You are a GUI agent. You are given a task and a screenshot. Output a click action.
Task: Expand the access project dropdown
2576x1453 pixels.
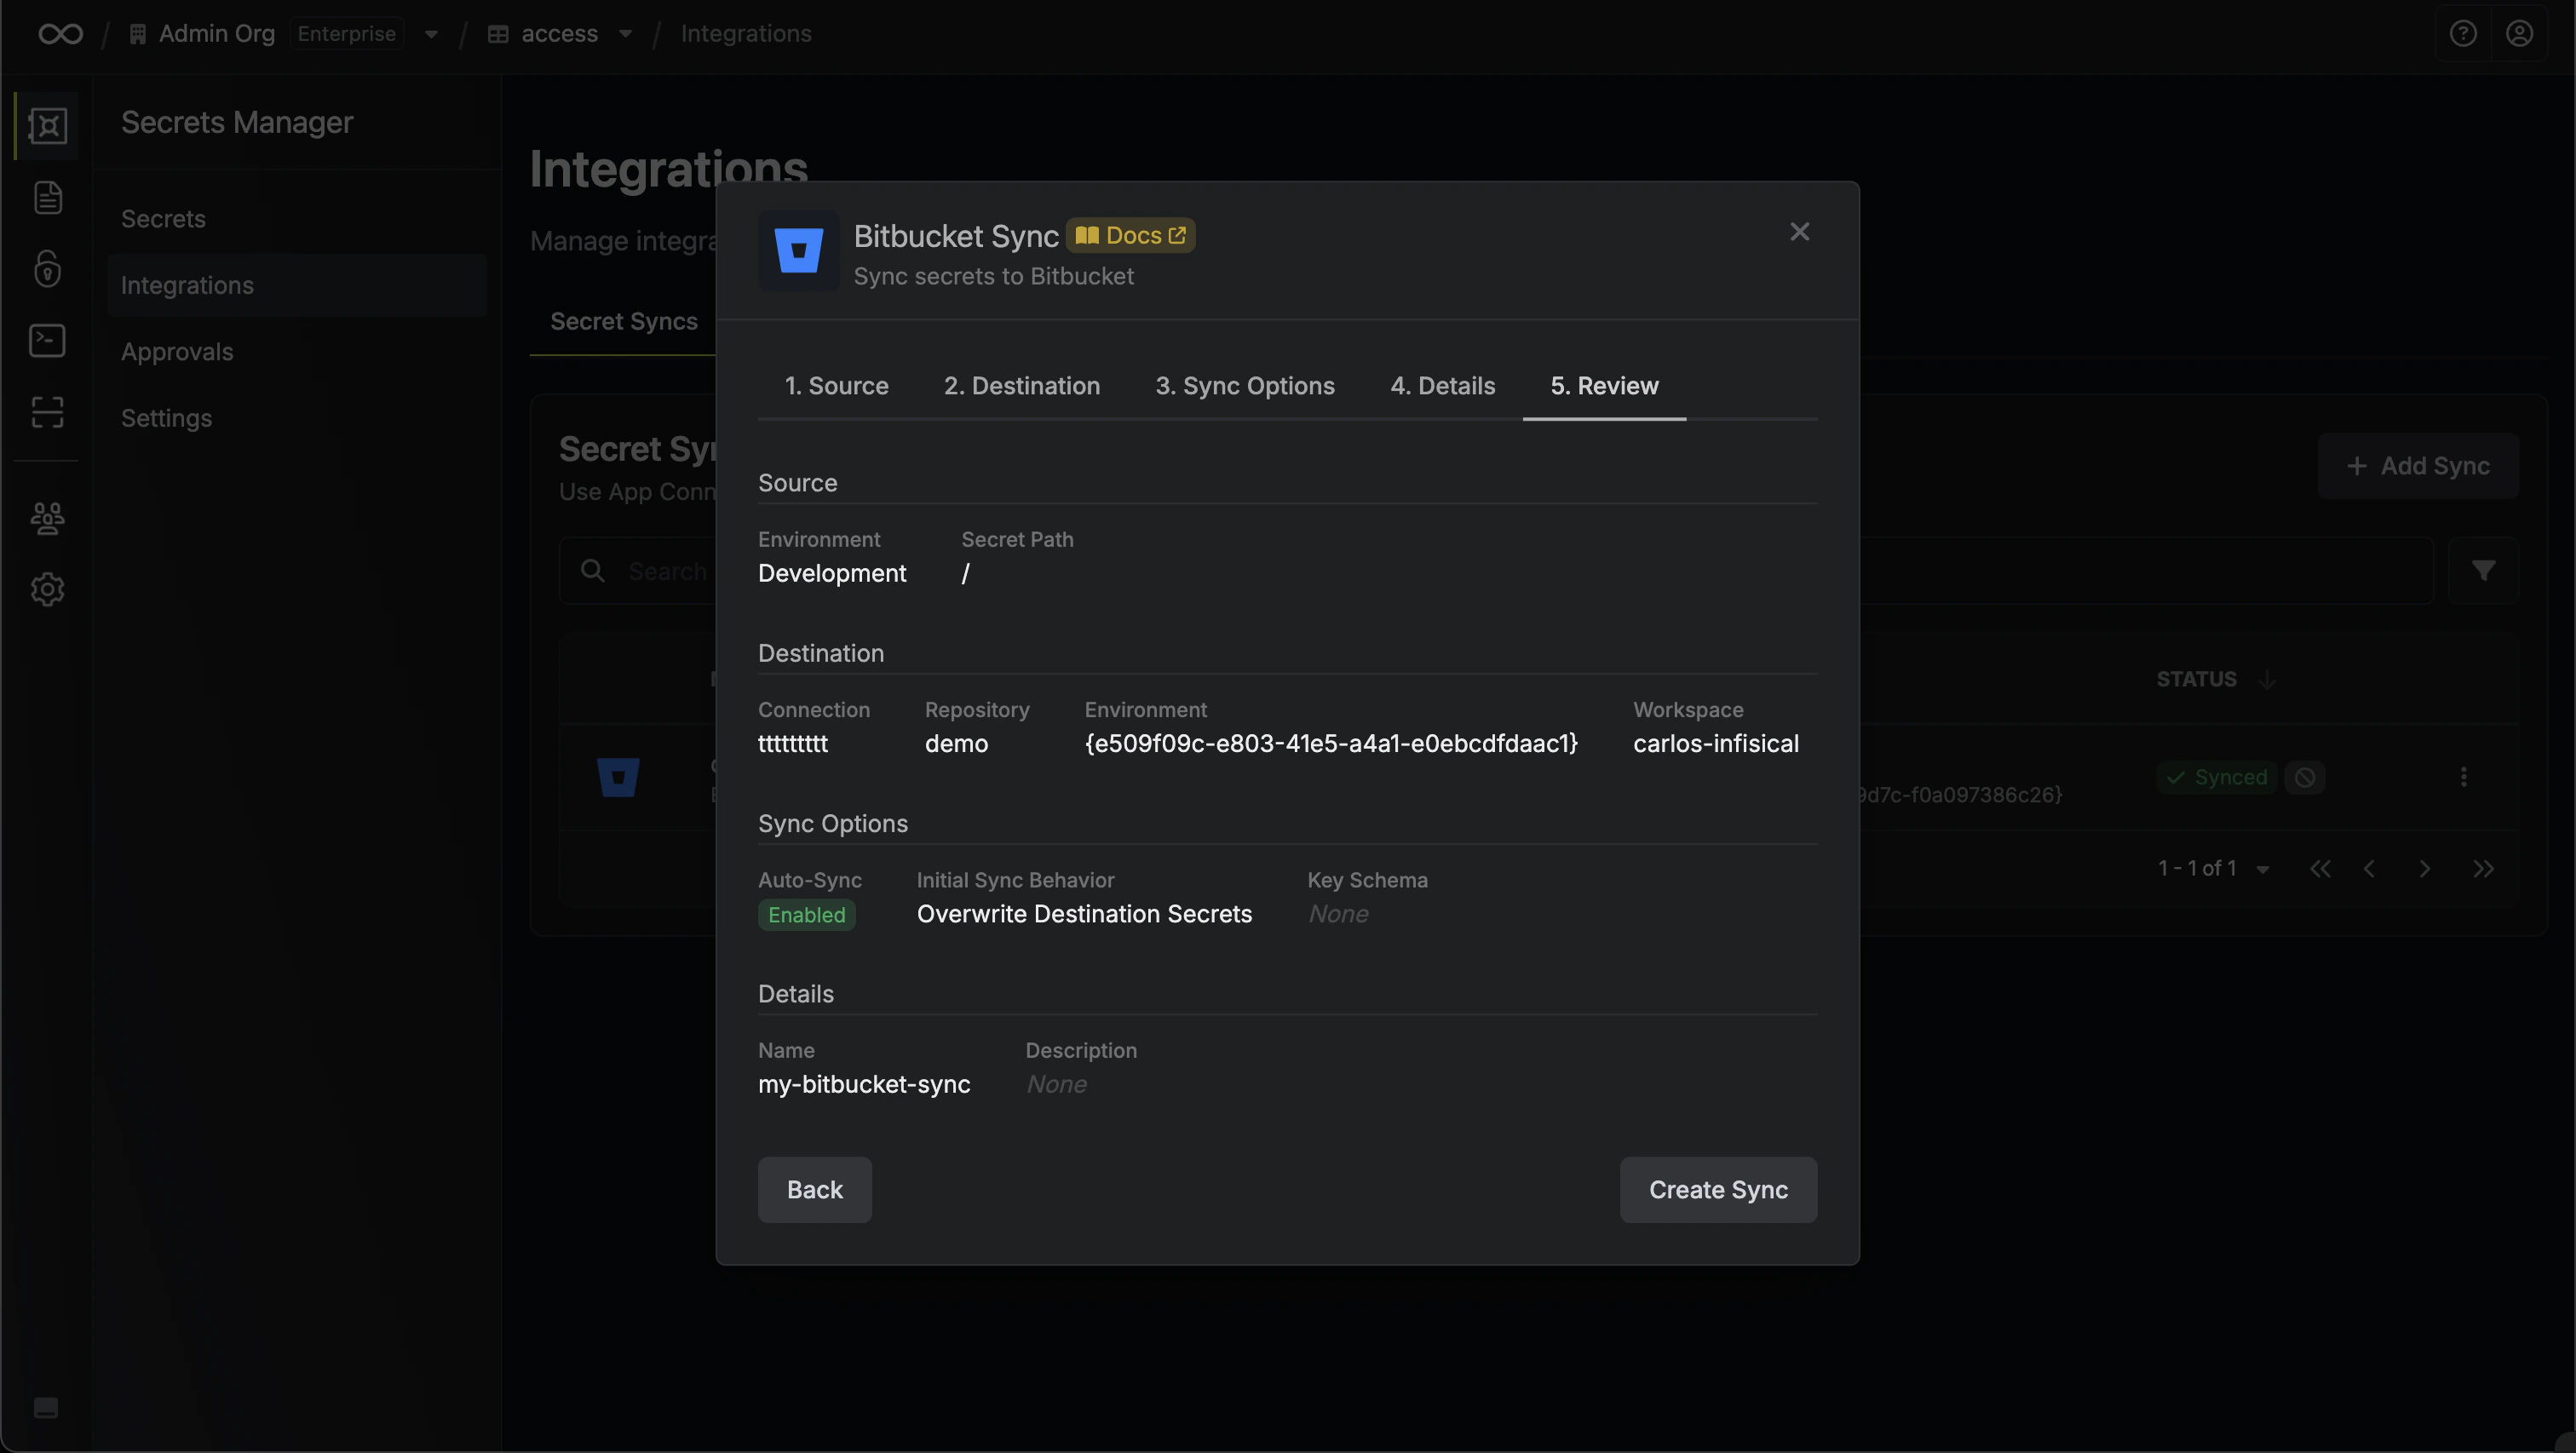[625, 34]
